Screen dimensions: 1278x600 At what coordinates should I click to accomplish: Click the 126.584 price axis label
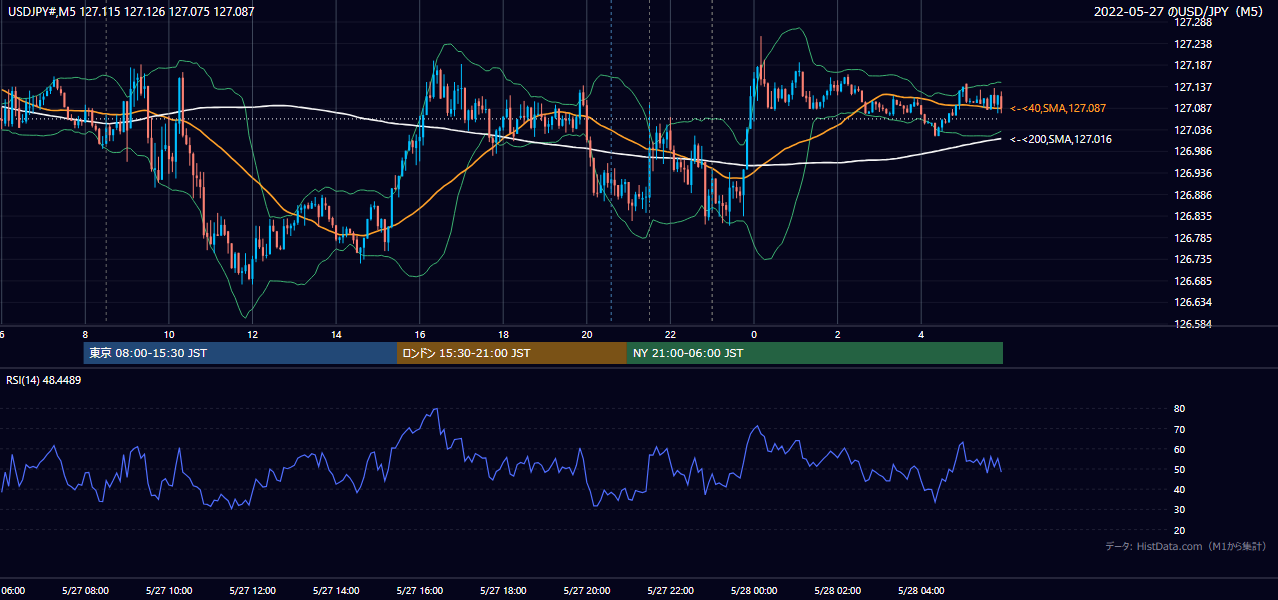pyautogui.click(x=1193, y=324)
